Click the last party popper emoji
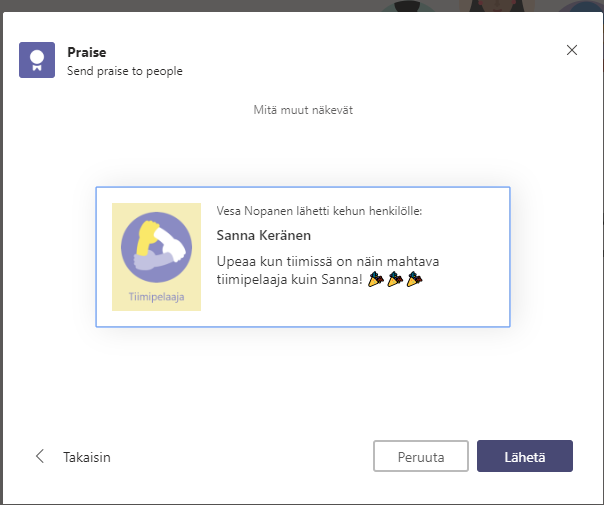This screenshot has height=505, width=604. click(x=414, y=279)
